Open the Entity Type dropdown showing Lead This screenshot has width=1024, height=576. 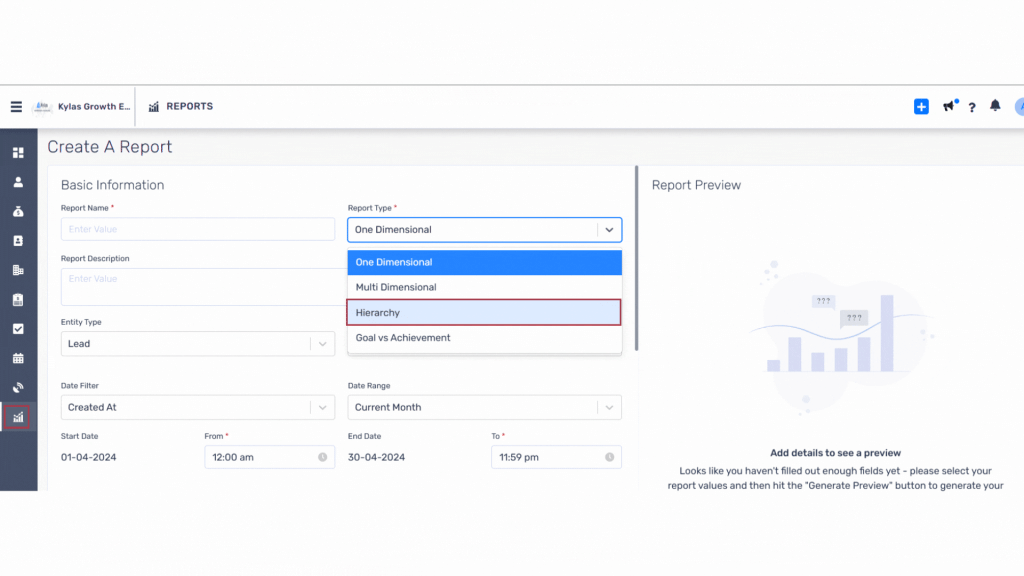pyautogui.click(x=197, y=343)
